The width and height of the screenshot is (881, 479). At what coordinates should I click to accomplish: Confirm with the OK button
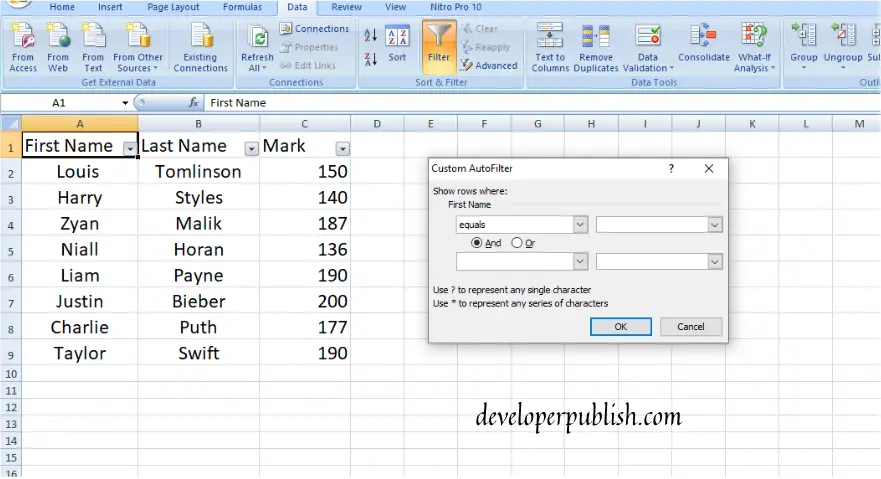(621, 327)
